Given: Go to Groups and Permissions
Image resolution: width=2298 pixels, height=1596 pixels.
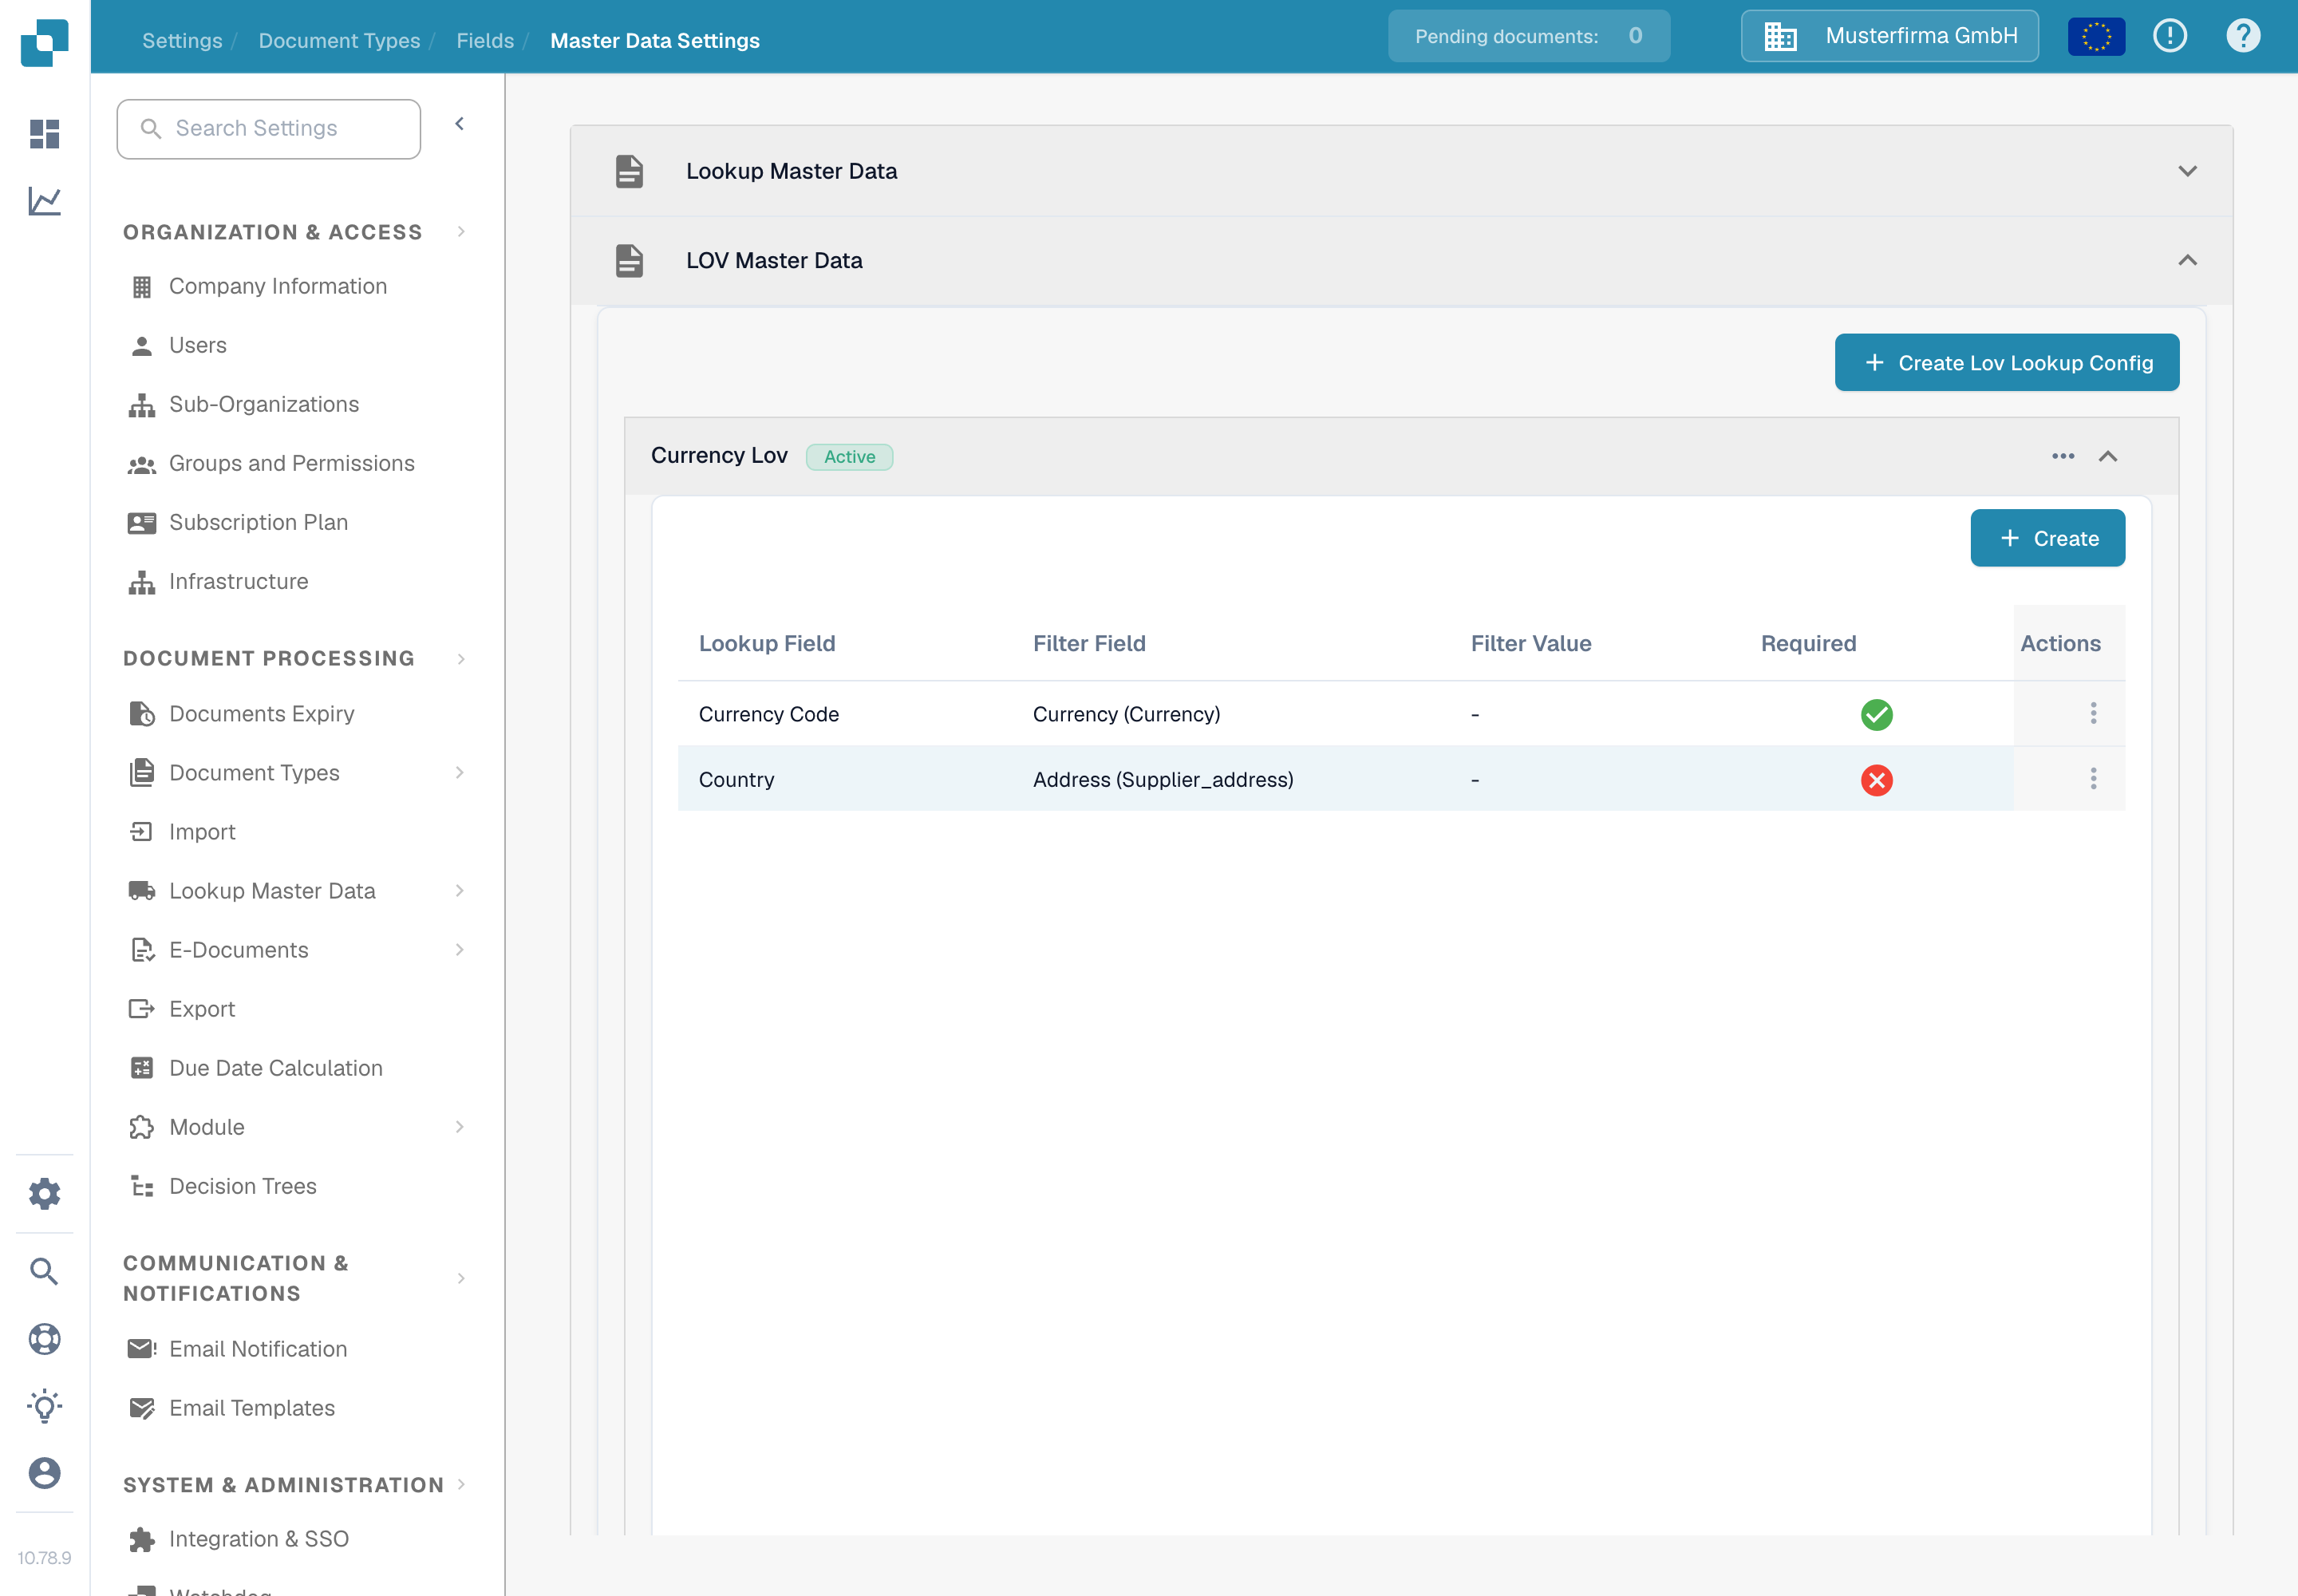Looking at the screenshot, I should click(x=291, y=463).
